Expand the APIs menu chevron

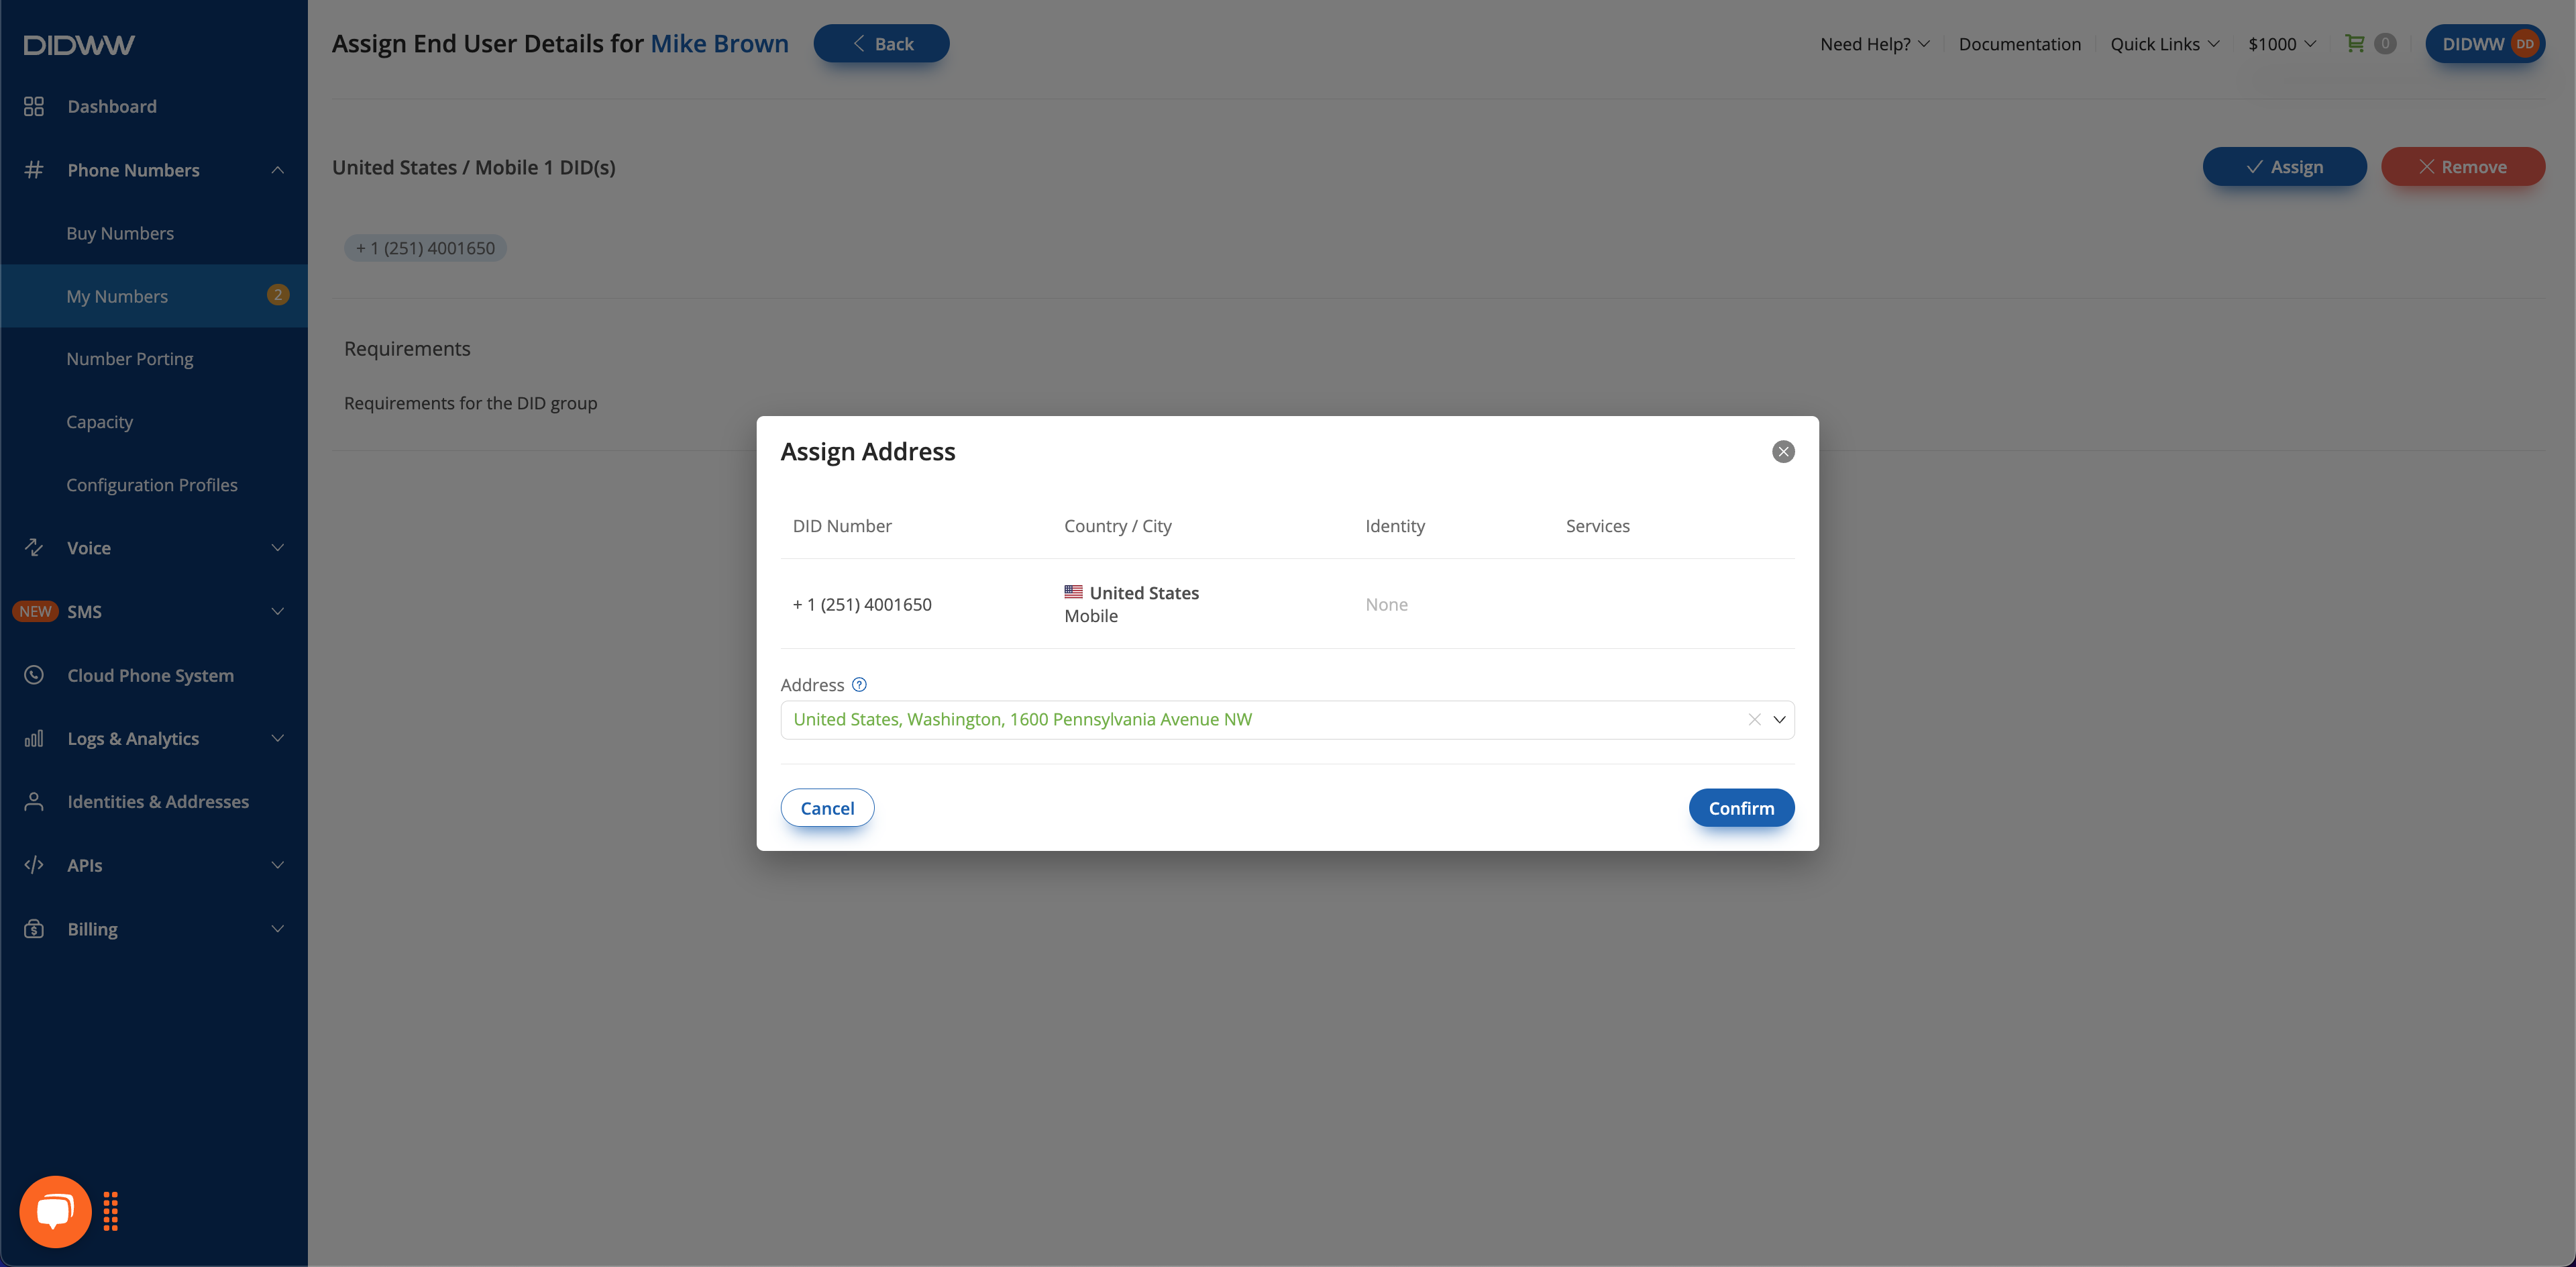pyautogui.click(x=278, y=865)
